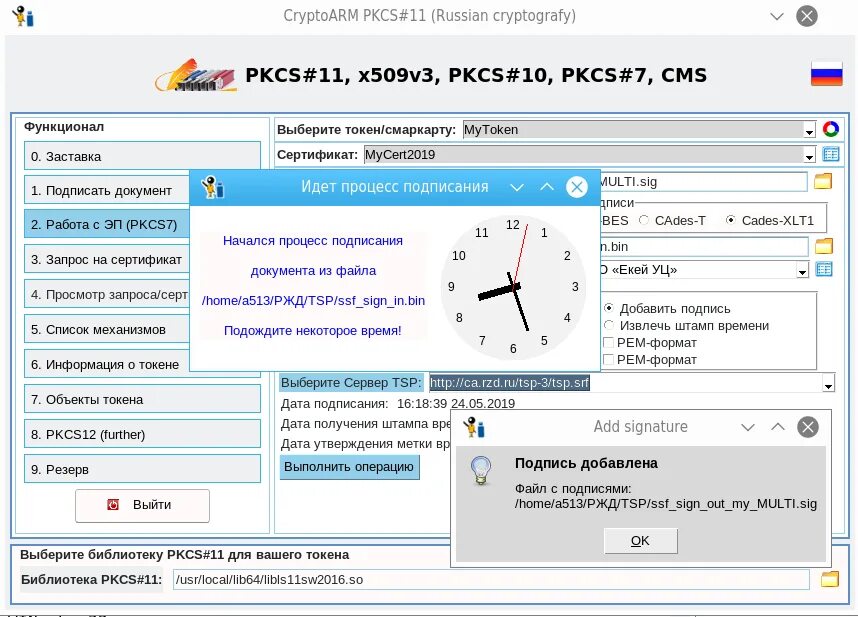Click Выполнить операцию button
This screenshot has width=858, height=617.
[x=349, y=467]
